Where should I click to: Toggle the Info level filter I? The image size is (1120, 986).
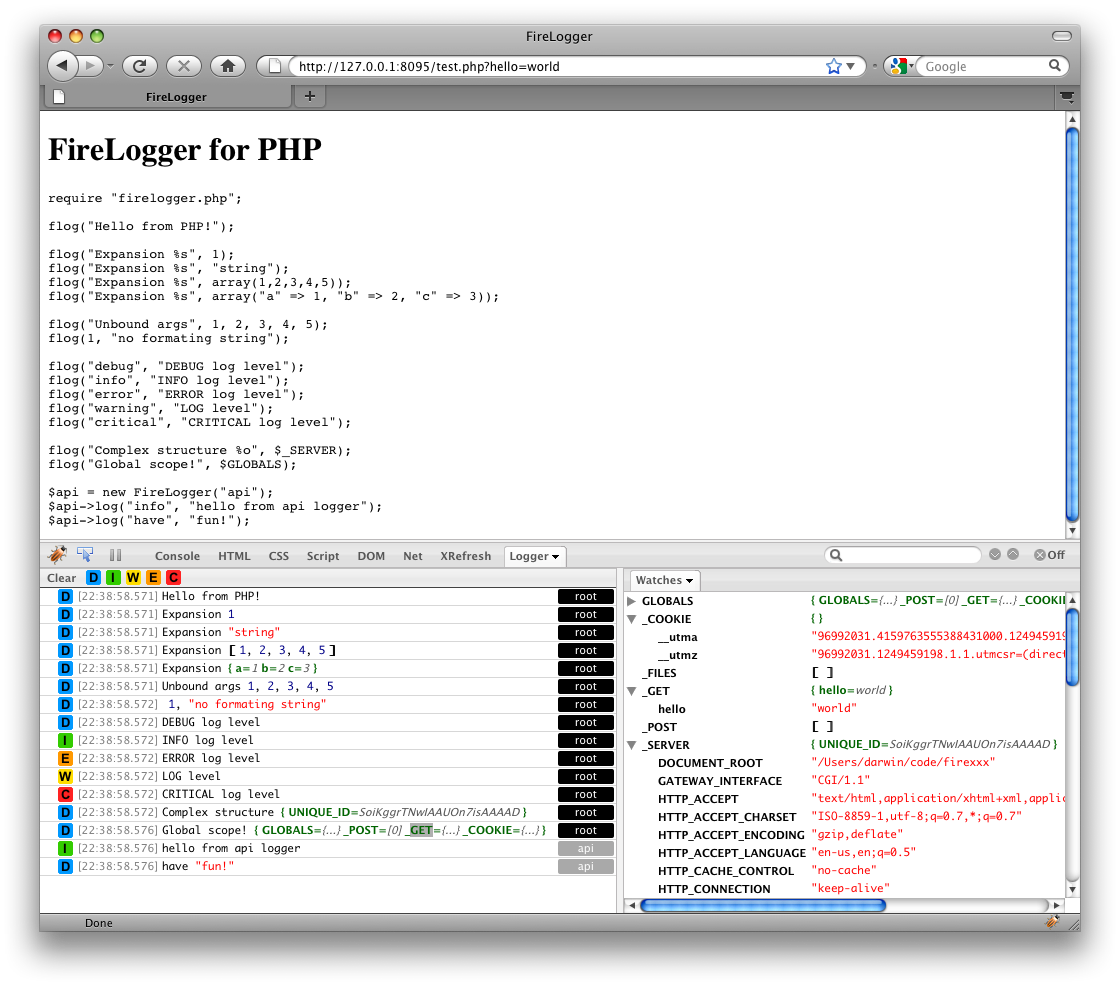click(114, 578)
